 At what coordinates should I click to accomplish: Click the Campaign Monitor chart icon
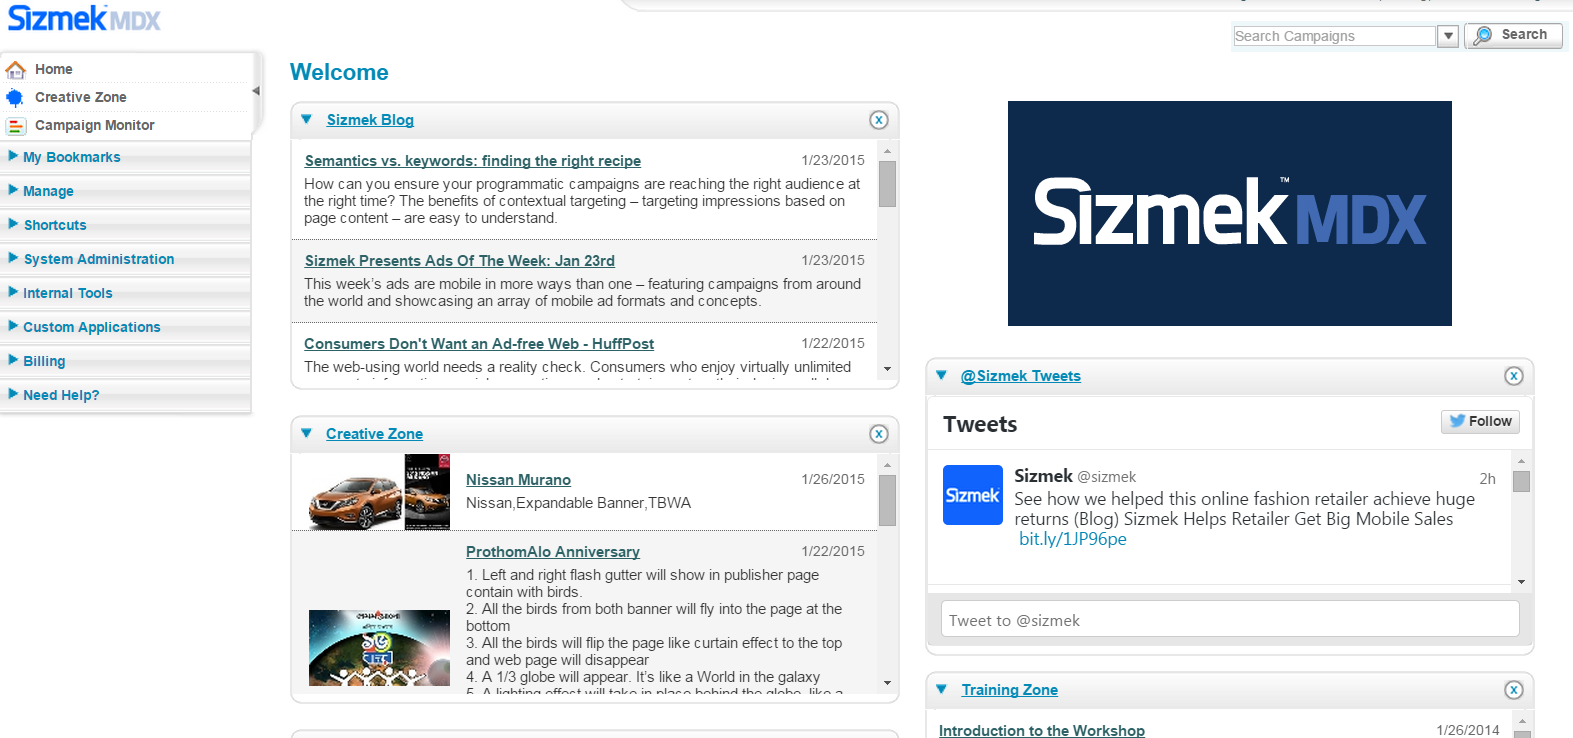point(15,125)
